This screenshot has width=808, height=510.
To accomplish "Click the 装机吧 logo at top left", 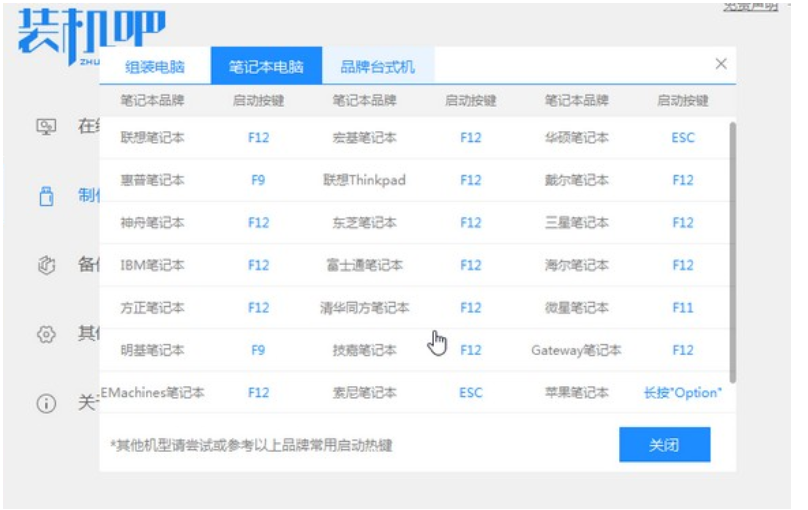I will tap(90, 35).
